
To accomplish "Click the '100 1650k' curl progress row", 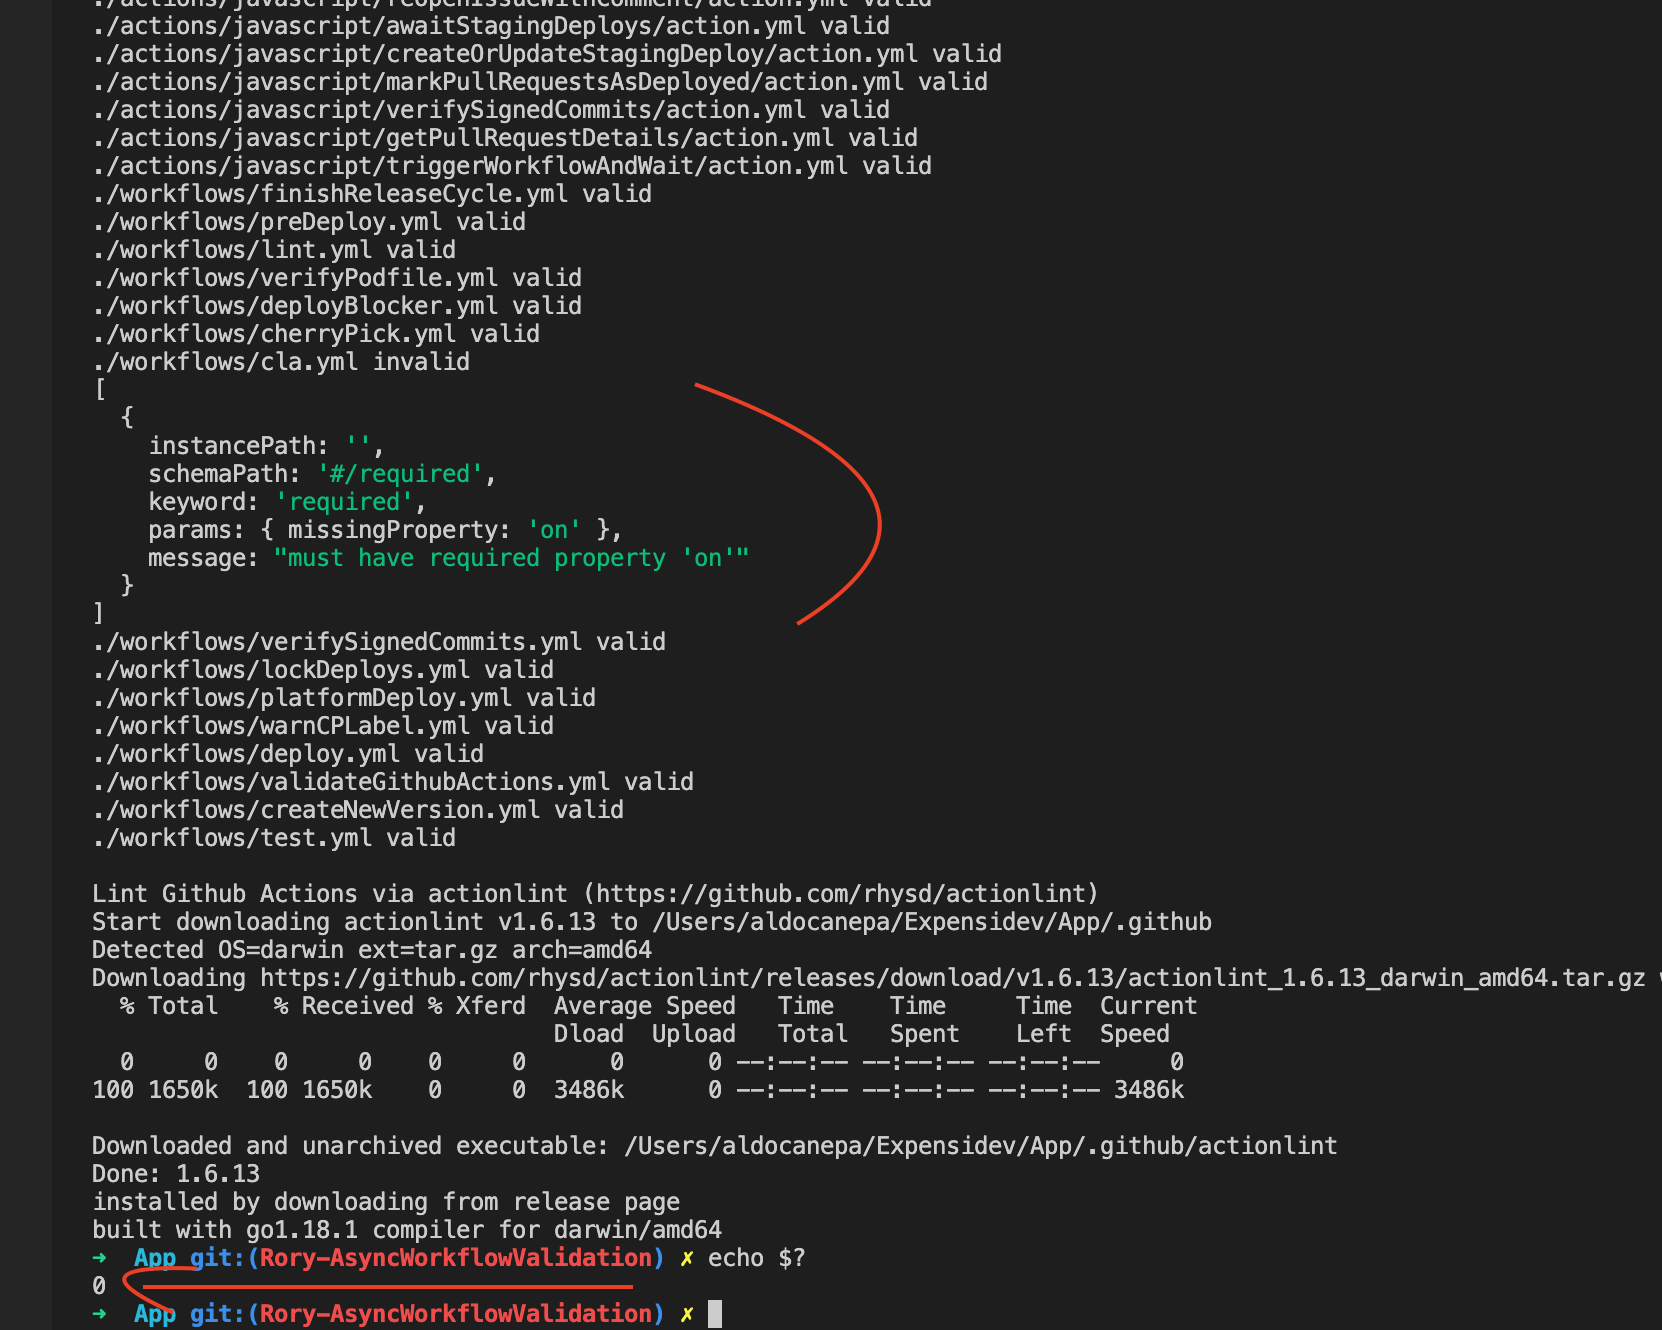I will tap(638, 1090).
